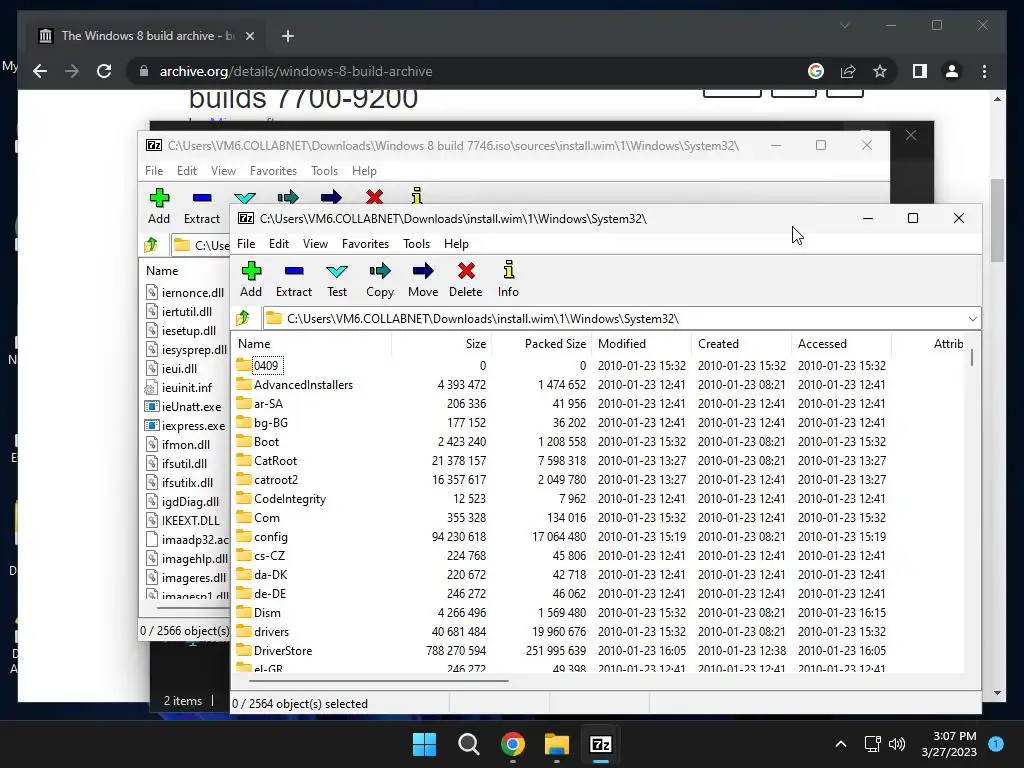This screenshot has width=1024, height=768.
Task: Open Favorites menu in front 7-Zip window
Action: tap(366, 244)
